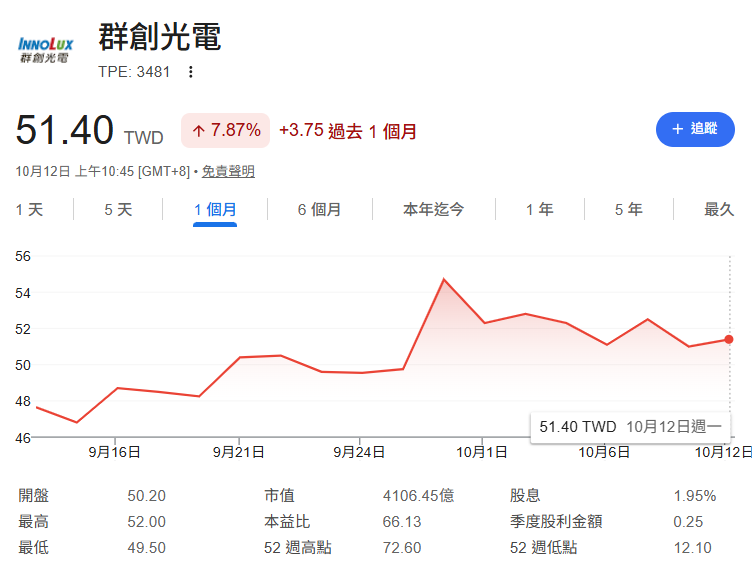This screenshot has width=753, height=577.
Task: Click the 市值 label
Action: [x=279, y=496]
